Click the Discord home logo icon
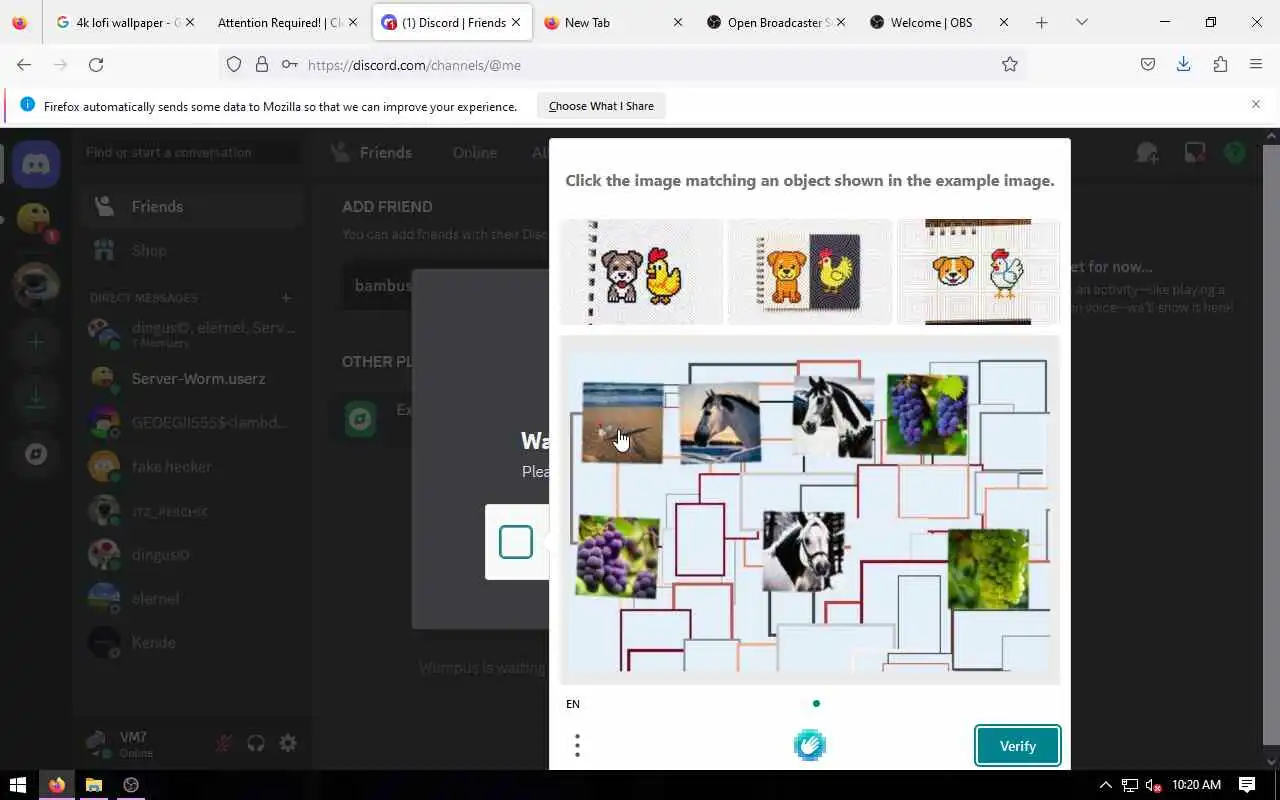 coord(36,164)
